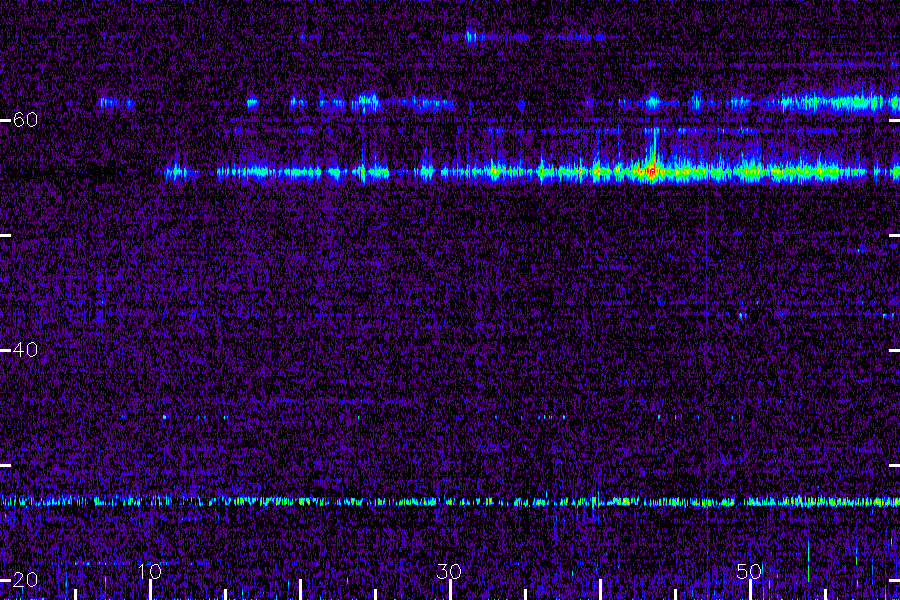
Task: Click the "30" horizontal axis label
Action: 449,571
